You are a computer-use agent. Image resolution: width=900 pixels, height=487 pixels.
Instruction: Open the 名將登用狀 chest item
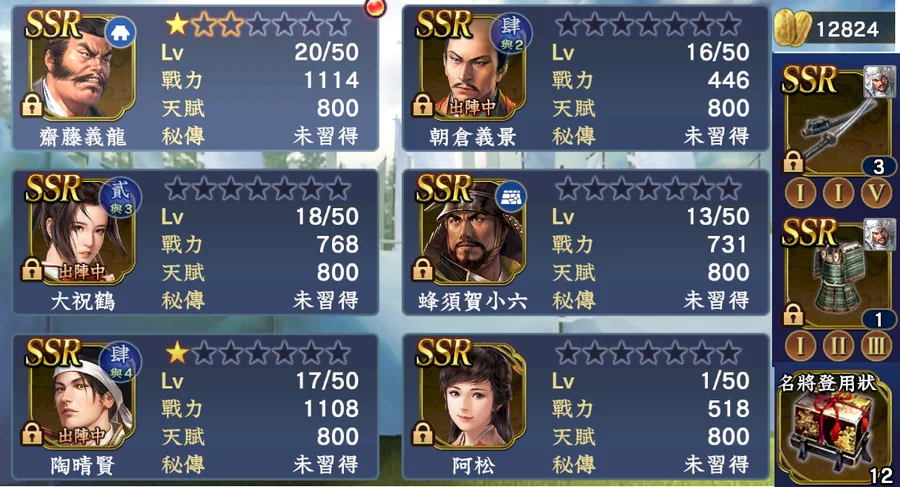point(836,428)
